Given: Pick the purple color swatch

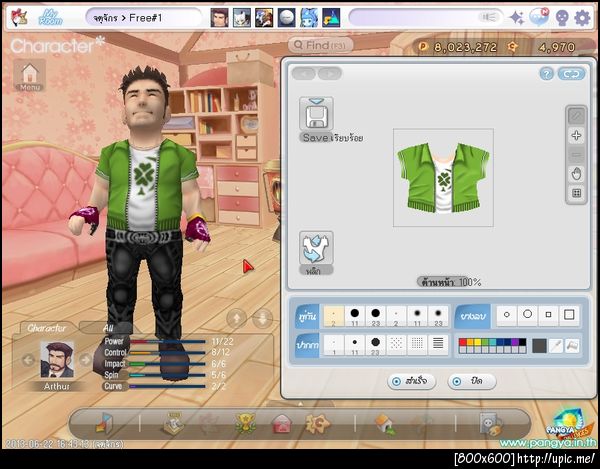Looking at the screenshot, I should coord(515,342).
